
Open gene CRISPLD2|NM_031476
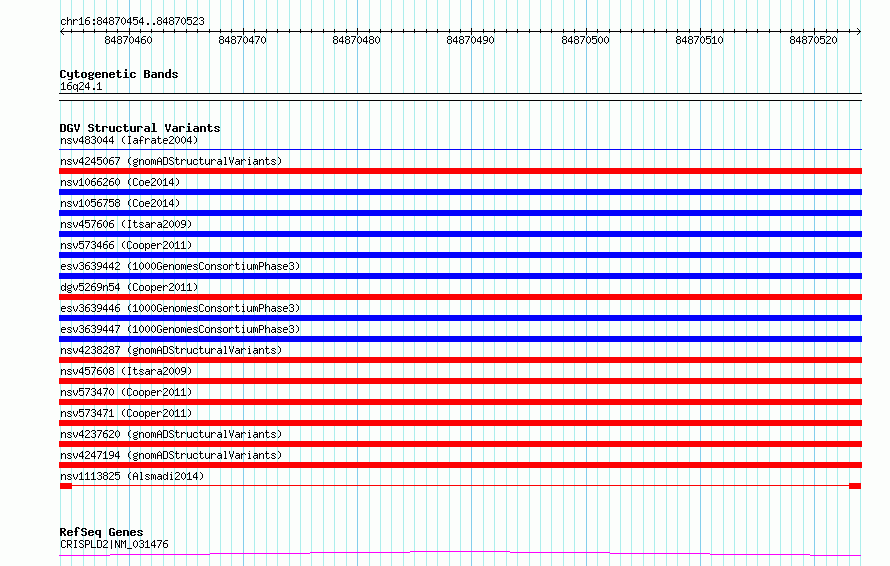[x=114, y=544]
